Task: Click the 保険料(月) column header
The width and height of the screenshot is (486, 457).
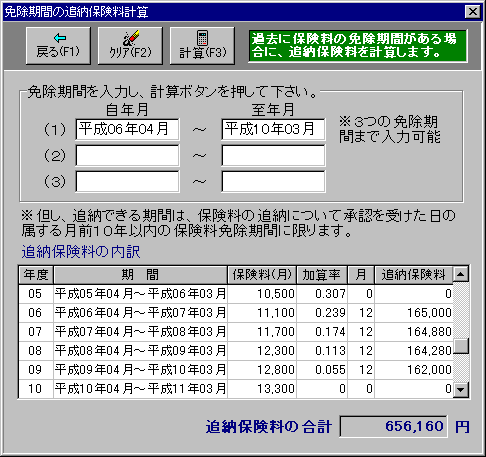Action: [262, 275]
